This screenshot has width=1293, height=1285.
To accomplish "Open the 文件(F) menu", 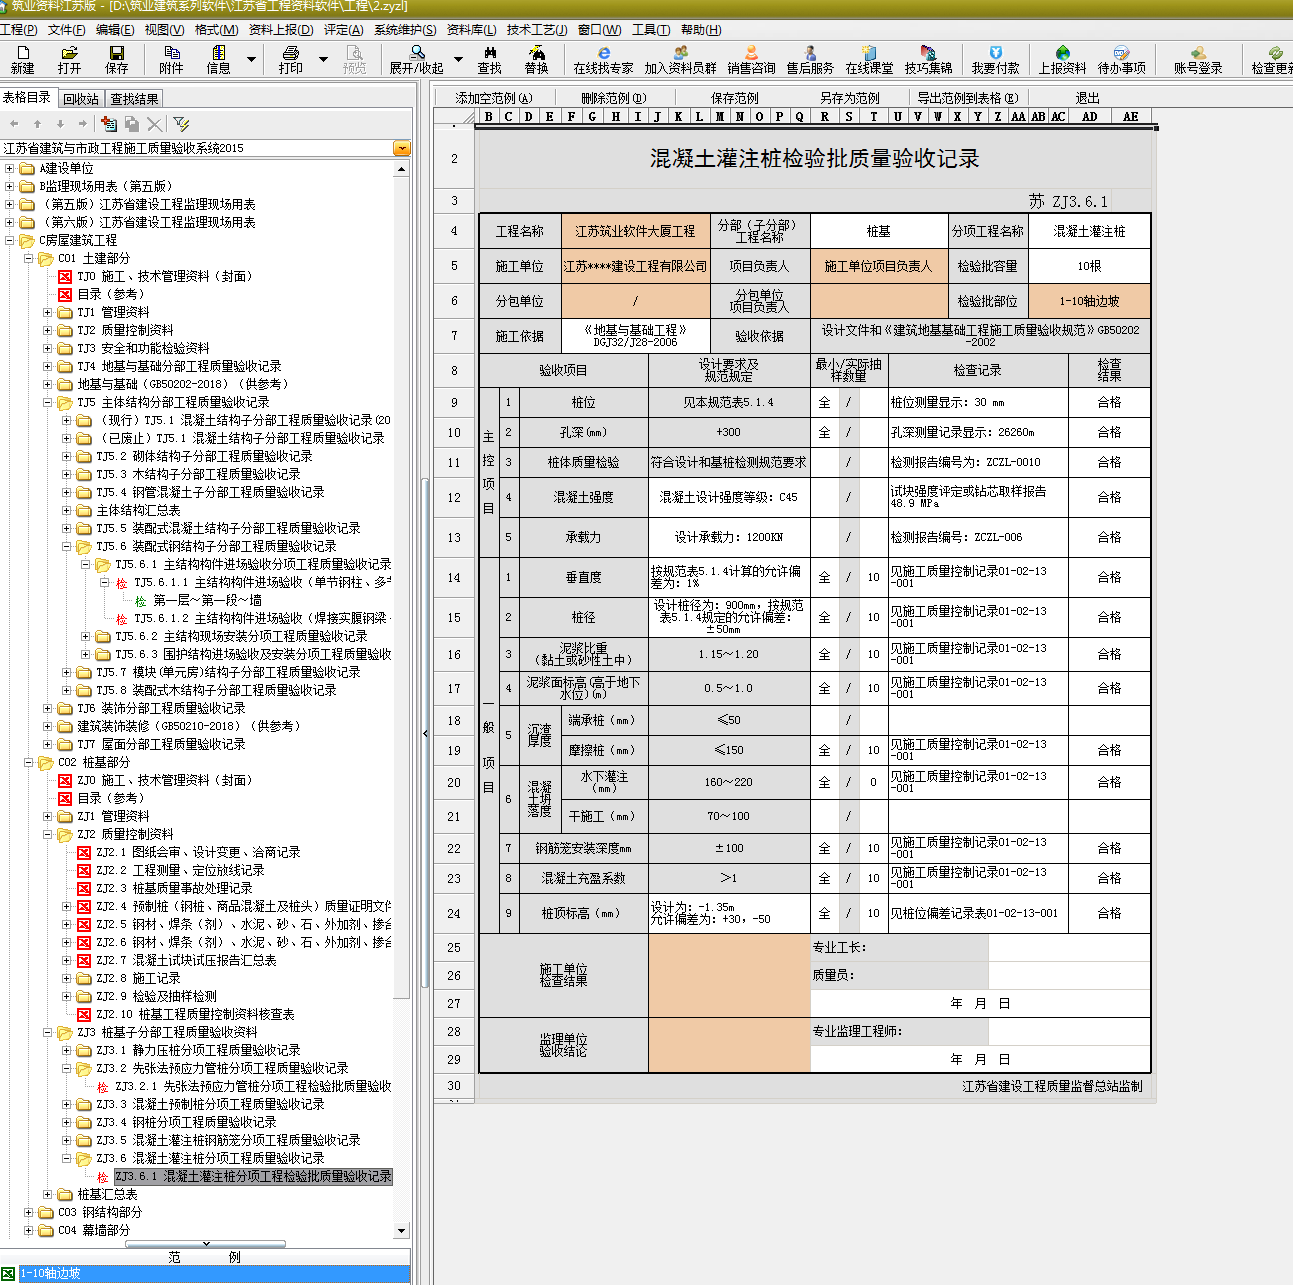I will point(67,29).
